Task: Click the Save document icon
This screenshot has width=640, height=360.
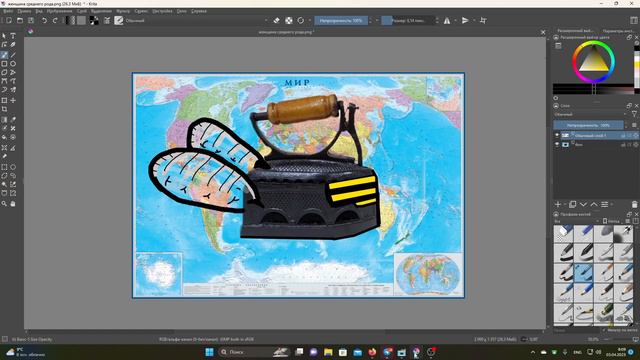Action: [x=31, y=20]
